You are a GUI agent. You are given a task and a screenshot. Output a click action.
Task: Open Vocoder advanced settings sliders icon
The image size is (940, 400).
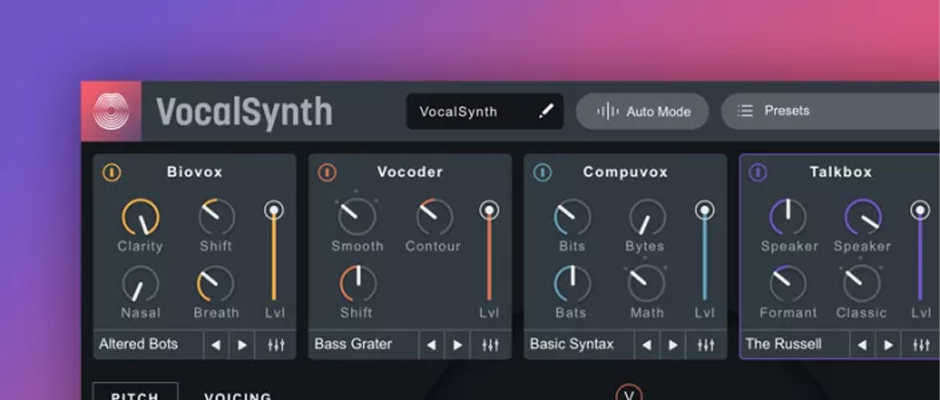tap(491, 345)
